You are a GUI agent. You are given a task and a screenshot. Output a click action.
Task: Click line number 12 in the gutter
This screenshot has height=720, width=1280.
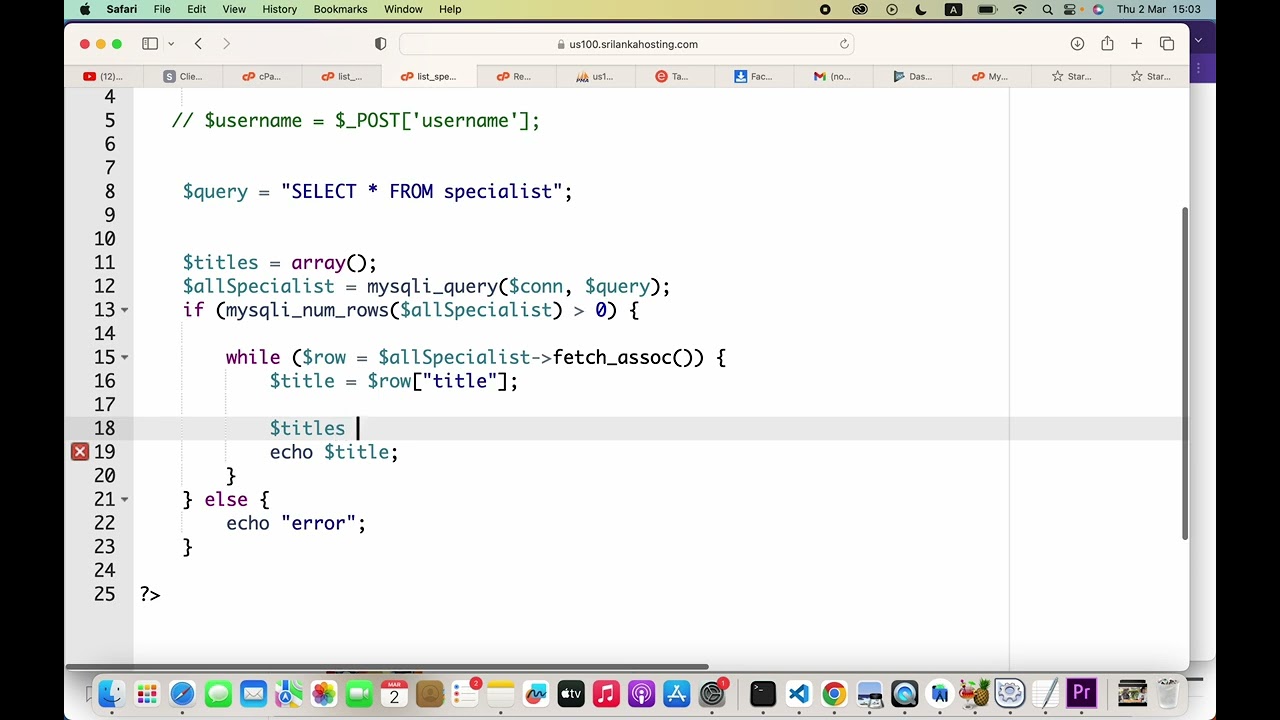(104, 286)
